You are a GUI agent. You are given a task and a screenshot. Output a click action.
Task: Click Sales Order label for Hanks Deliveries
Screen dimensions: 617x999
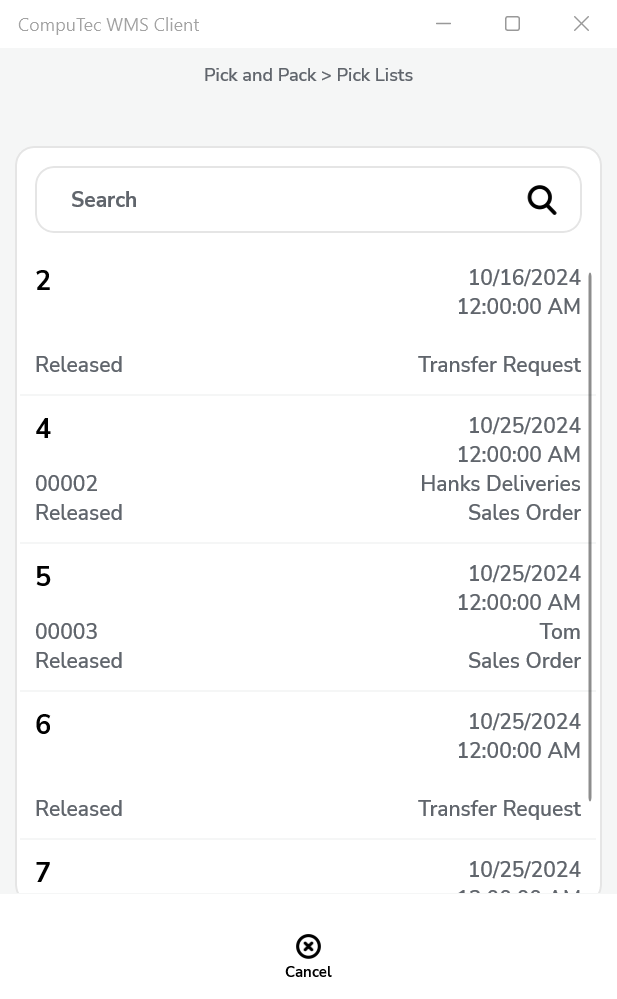pos(524,513)
